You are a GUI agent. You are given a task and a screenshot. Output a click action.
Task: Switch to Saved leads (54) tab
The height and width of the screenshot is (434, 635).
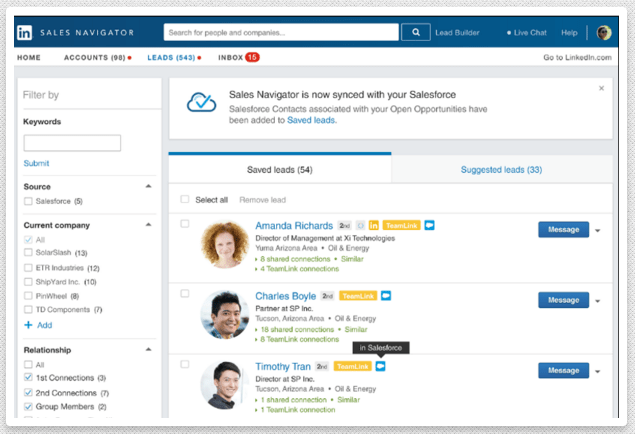(x=280, y=170)
